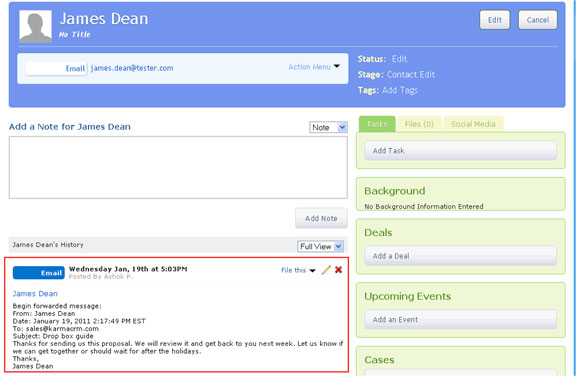The height and width of the screenshot is (376, 576).
Task: Open the Note type dropdown
Action: click(328, 127)
